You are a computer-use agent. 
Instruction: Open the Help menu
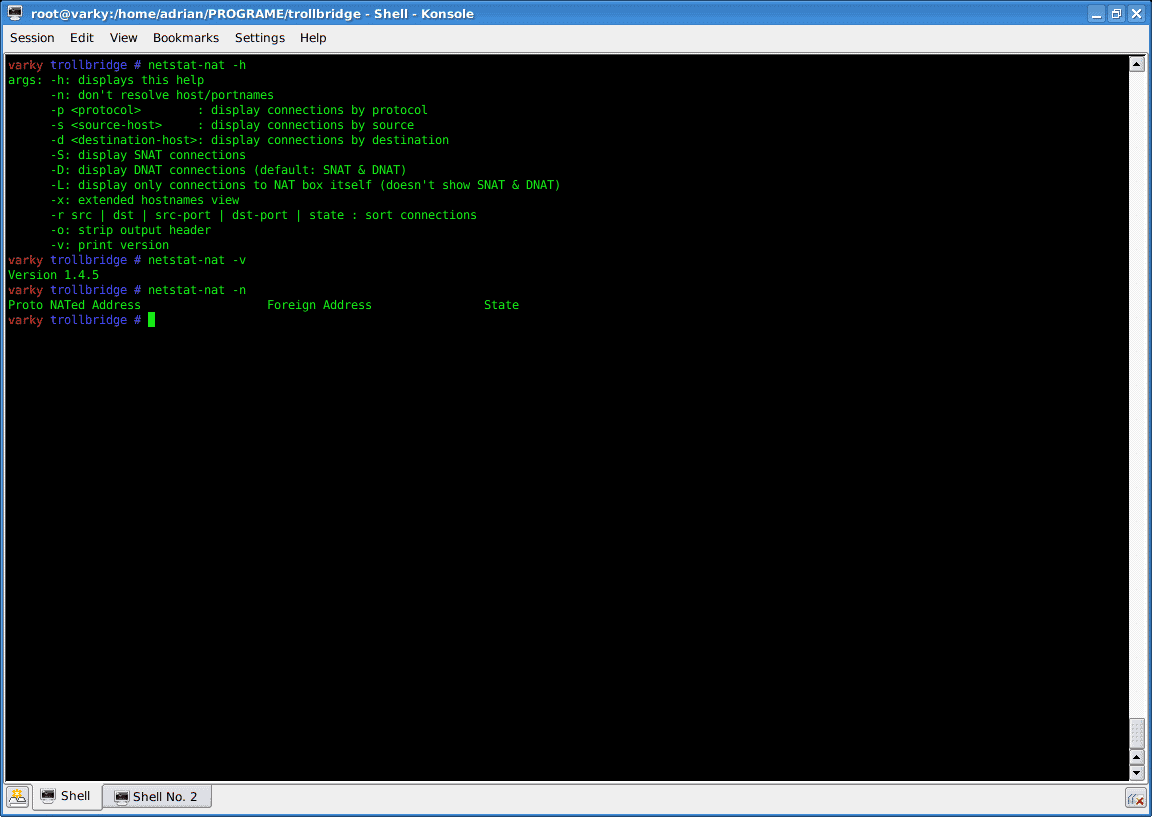[x=313, y=38]
